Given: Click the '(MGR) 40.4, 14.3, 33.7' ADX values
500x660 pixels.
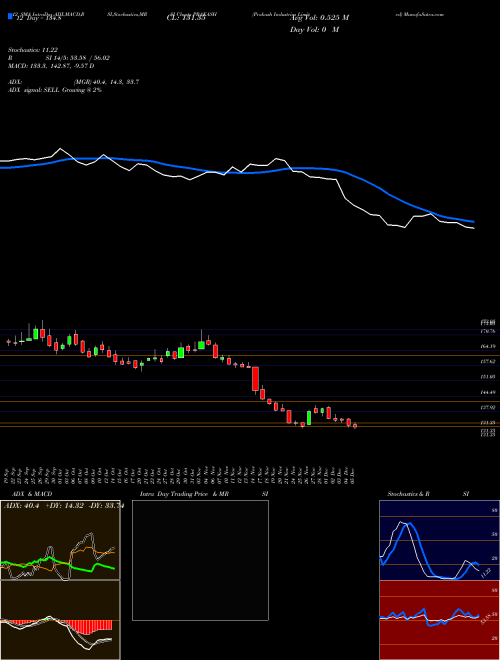Looking at the screenshot, I should click(106, 82).
